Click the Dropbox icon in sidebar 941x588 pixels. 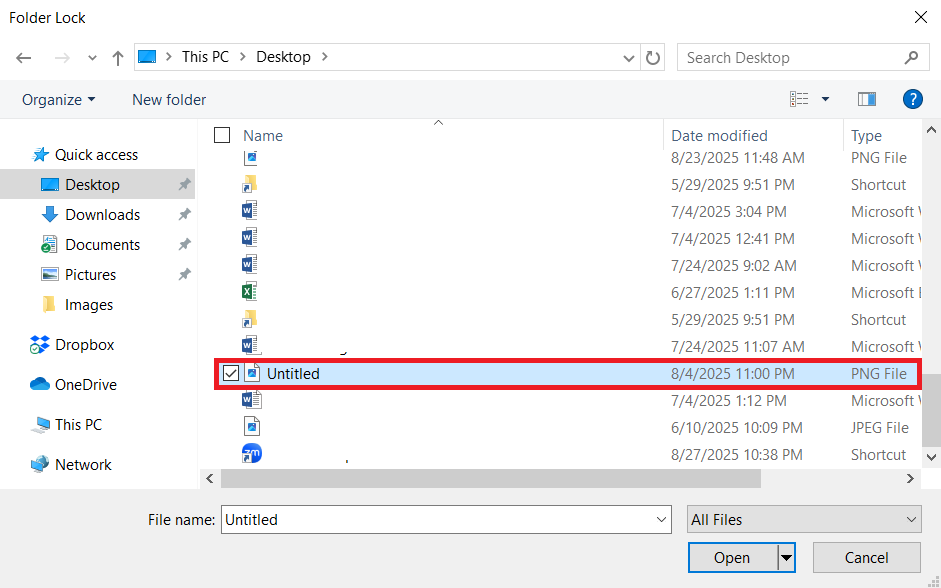[40, 345]
